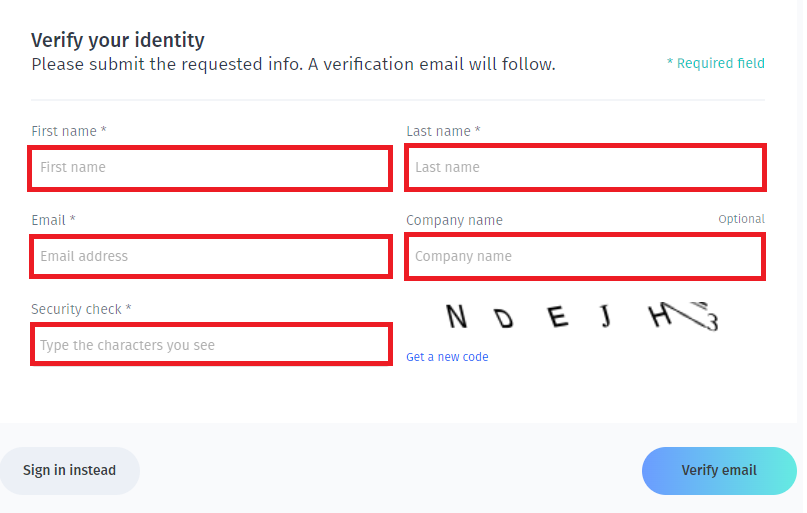Click the Optional tag beside Company name
Viewport: 807px width, 513px height.
click(742, 219)
